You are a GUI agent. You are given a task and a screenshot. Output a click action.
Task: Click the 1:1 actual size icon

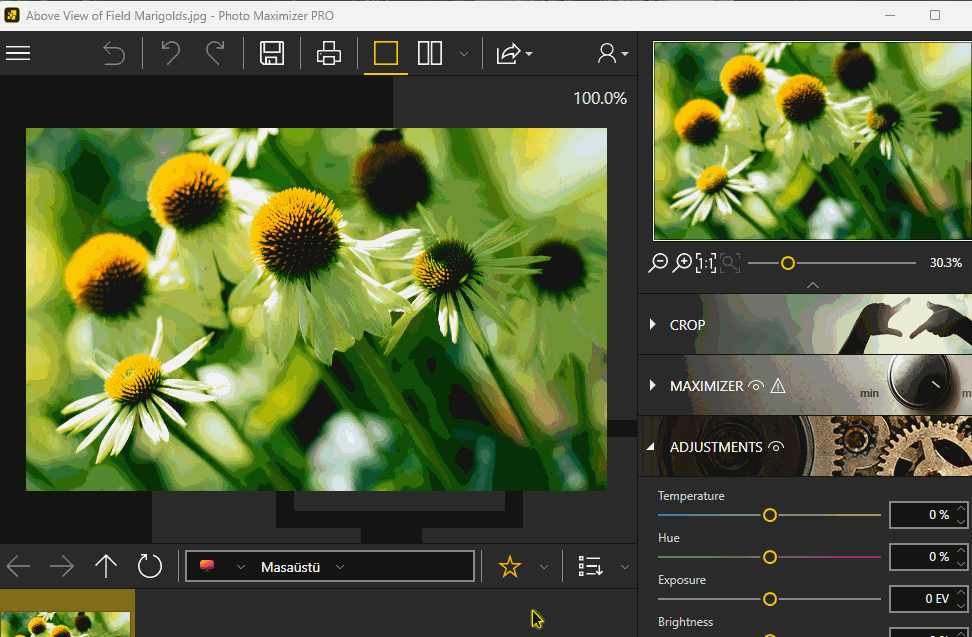point(706,263)
